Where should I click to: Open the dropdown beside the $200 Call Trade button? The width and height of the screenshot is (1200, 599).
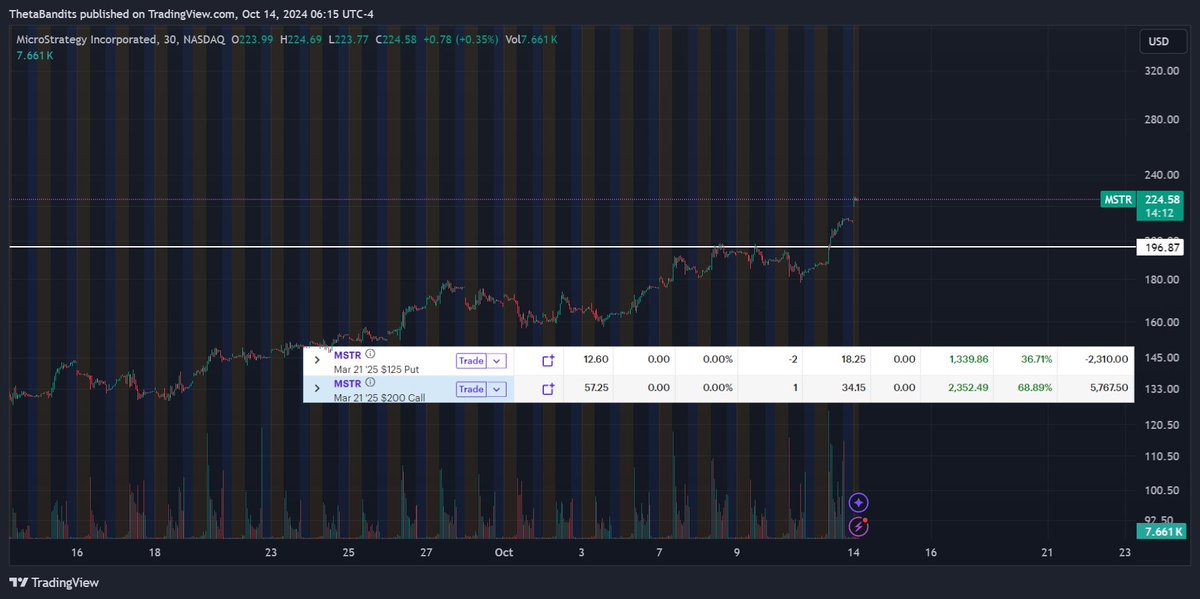(x=497, y=388)
